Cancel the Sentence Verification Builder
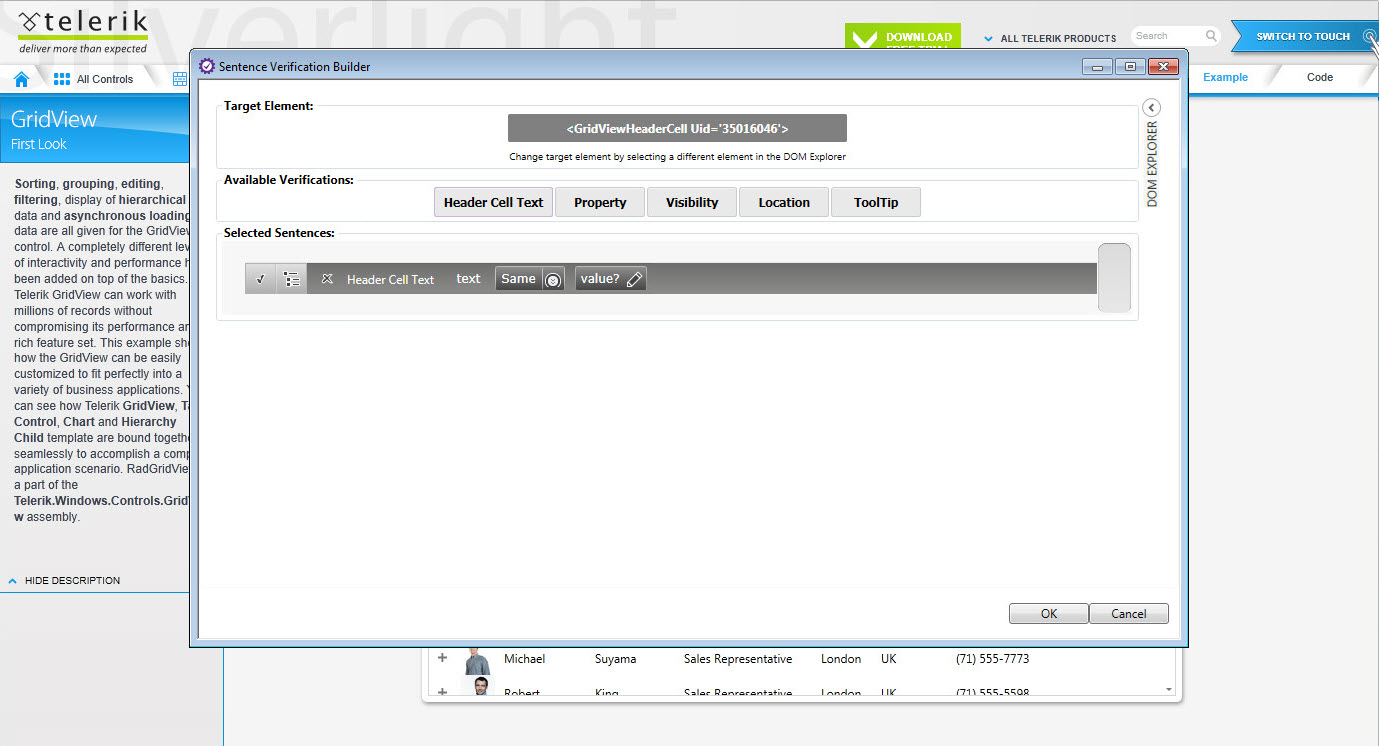The width and height of the screenshot is (1379, 746). click(x=1129, y=614)
